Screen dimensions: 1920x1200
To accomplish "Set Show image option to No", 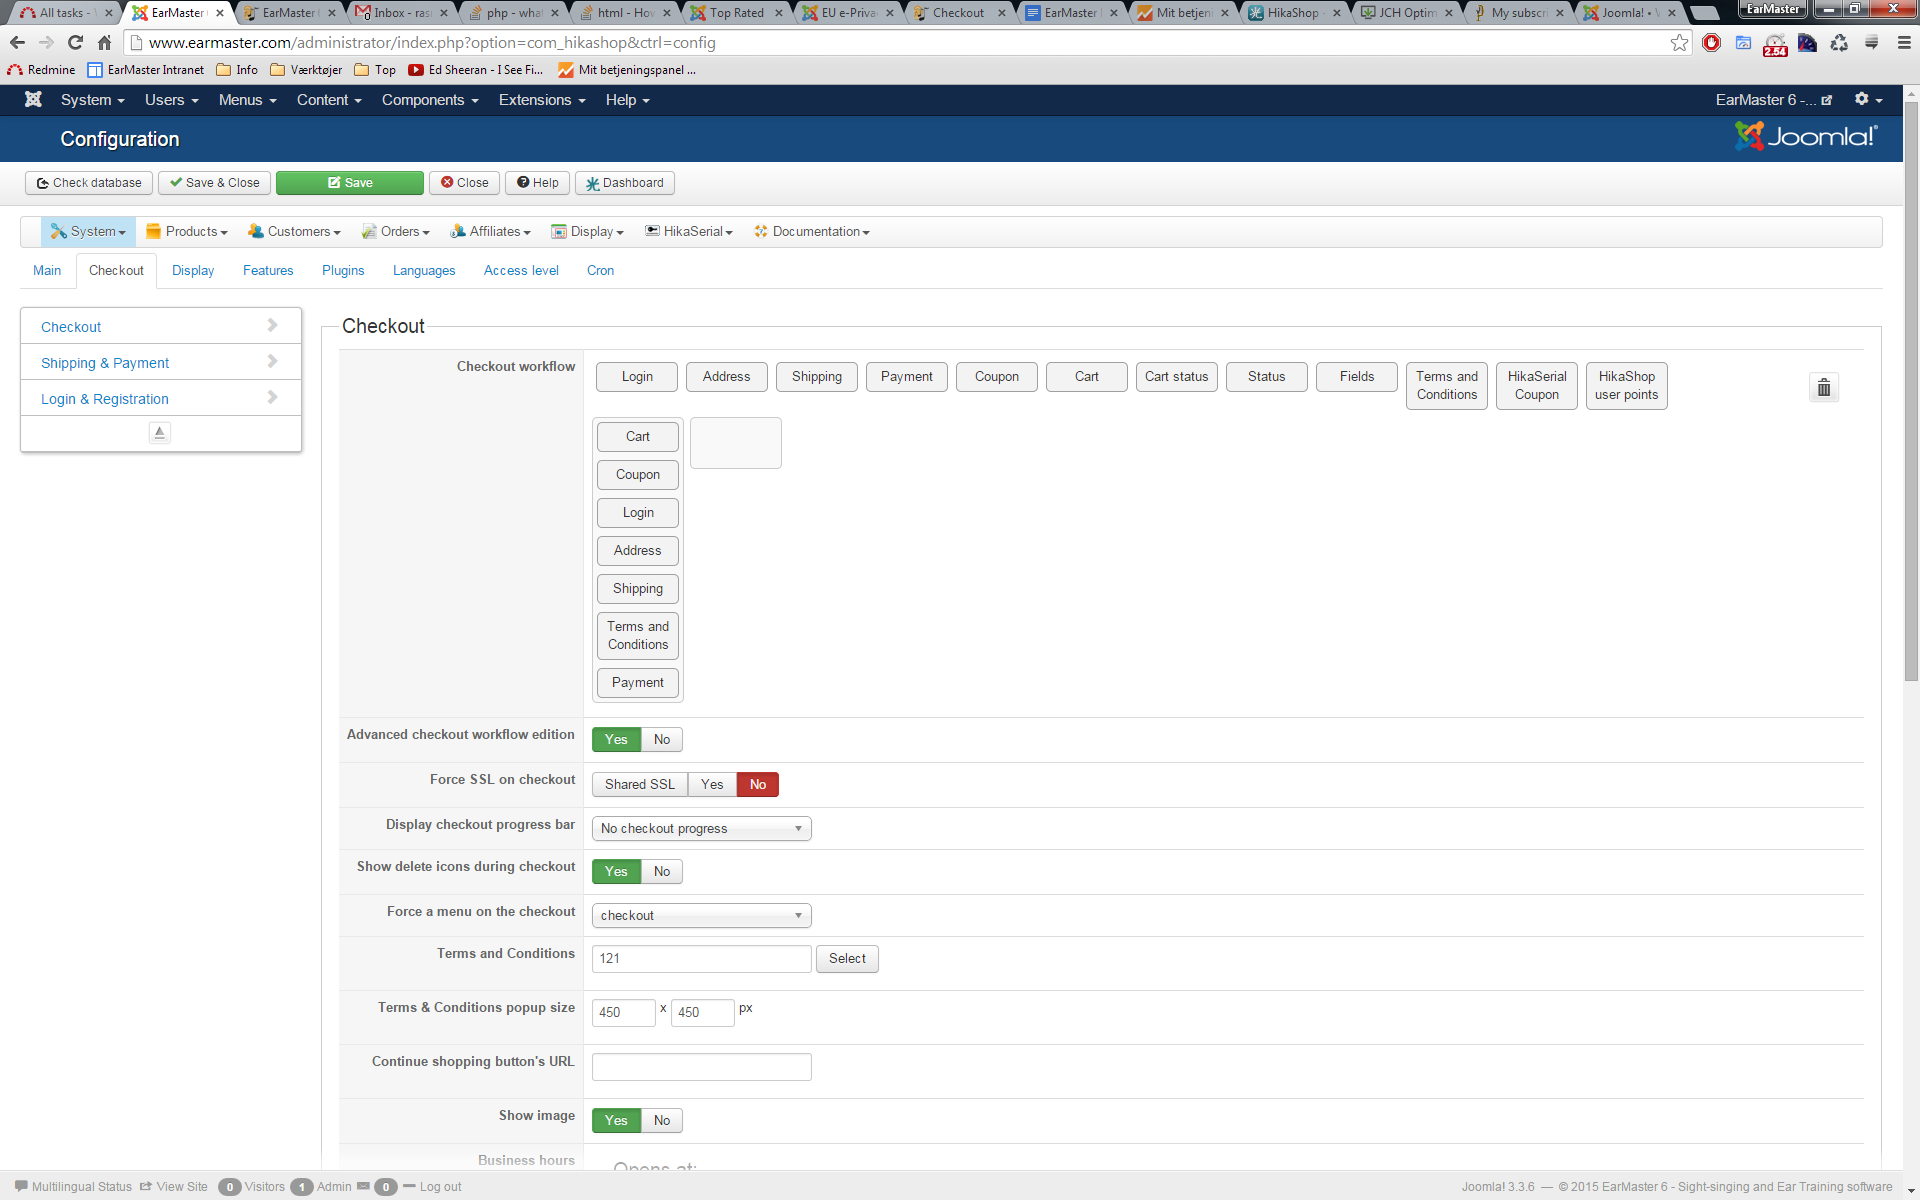I will coord(661,1121).
